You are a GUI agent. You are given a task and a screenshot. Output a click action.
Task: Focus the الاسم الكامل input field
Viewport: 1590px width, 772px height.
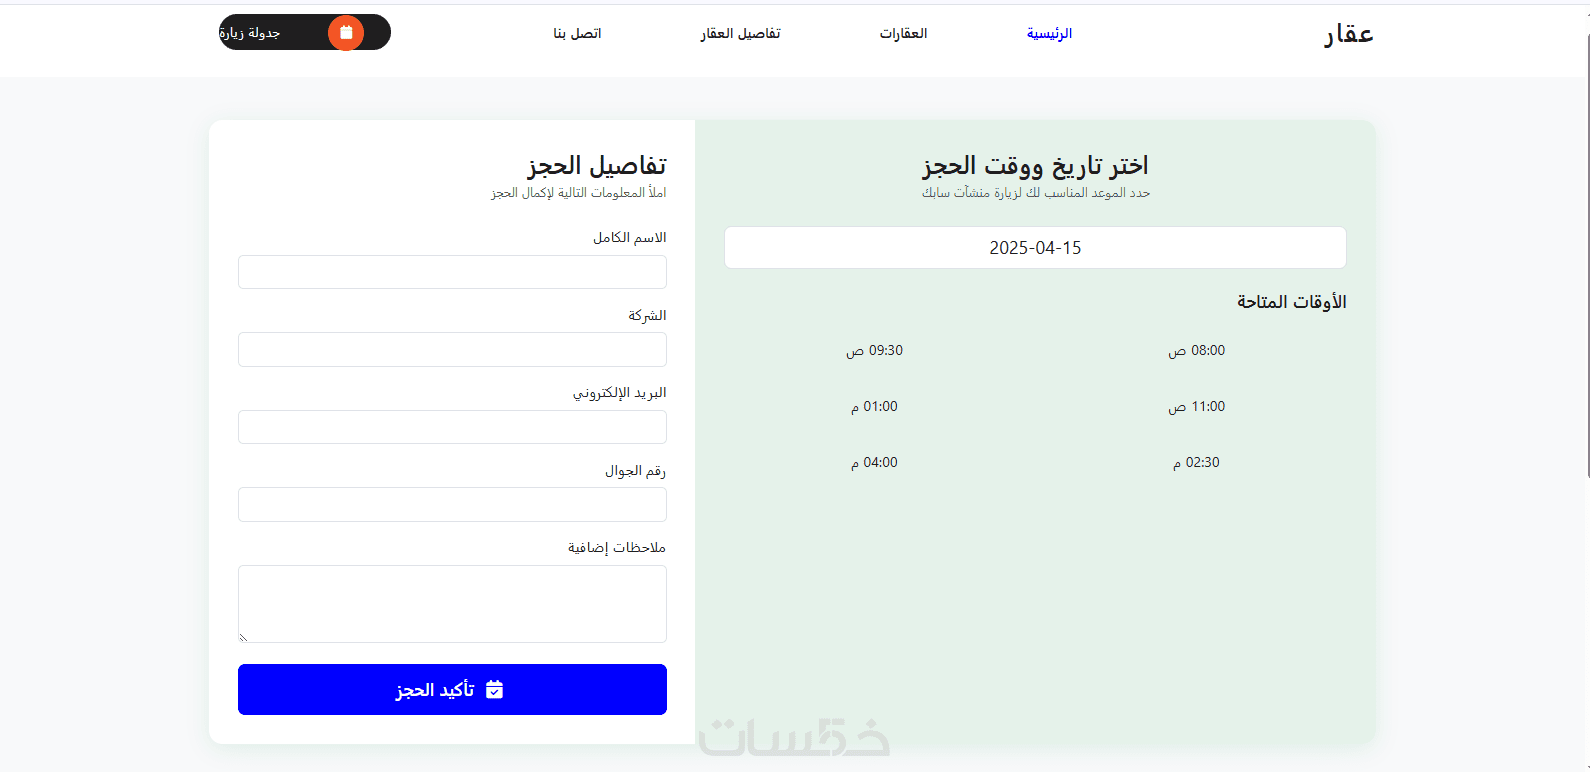[x=452, y=272]
